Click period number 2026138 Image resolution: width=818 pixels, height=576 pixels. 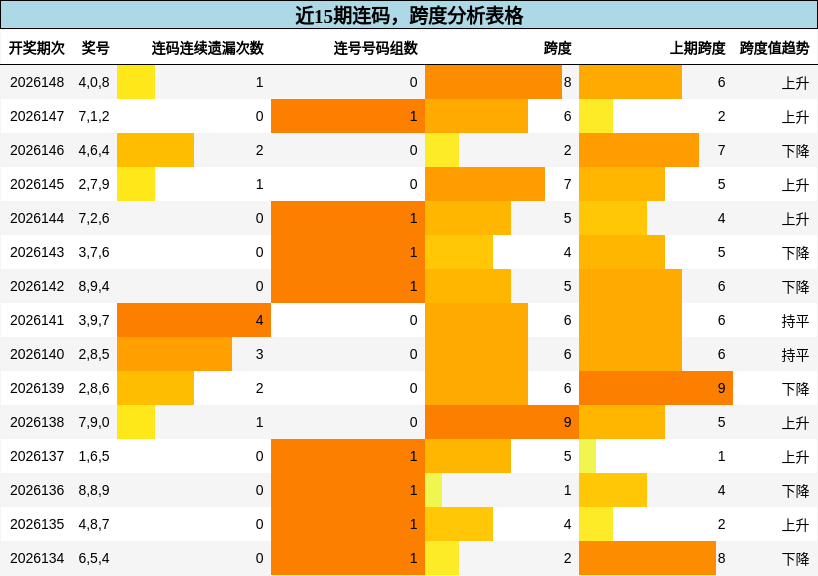click(x=37, y=422)
